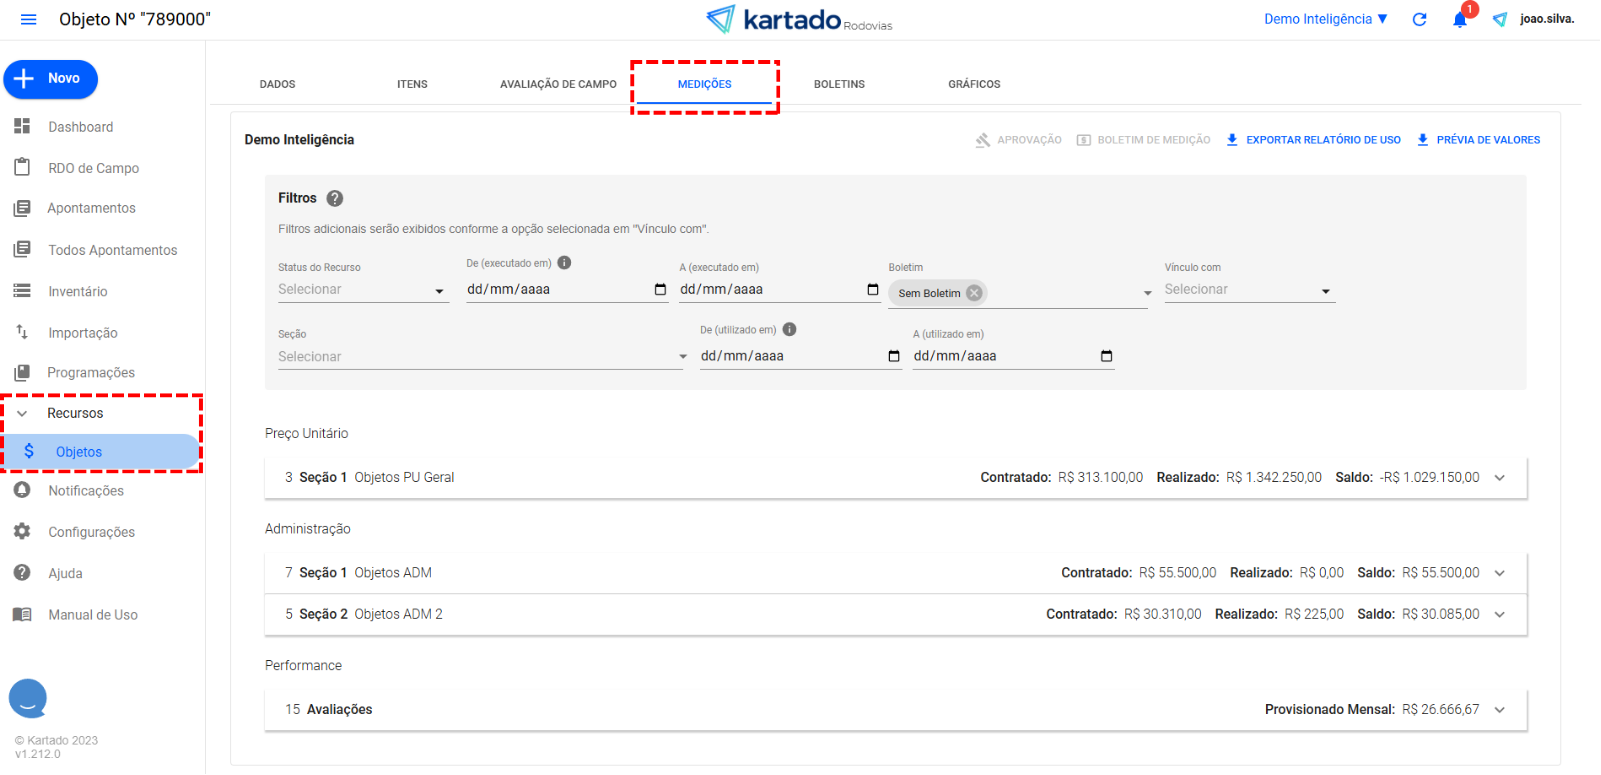Open the notifications bell icon

coord(1460,20)
